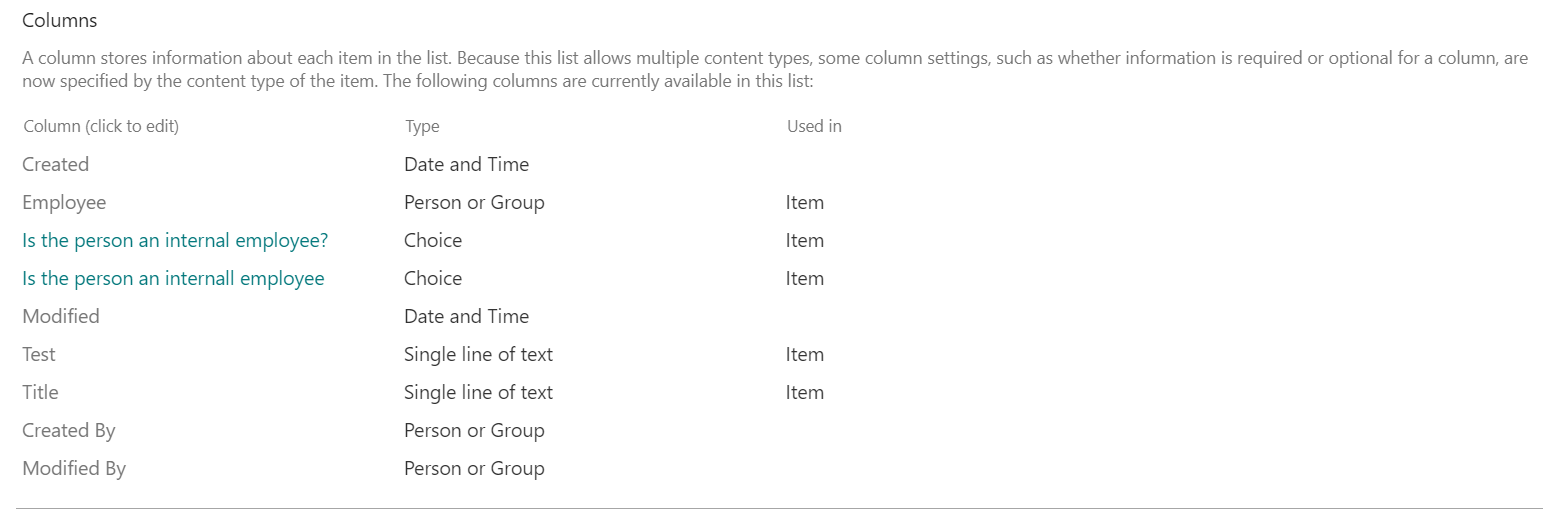Click Person or Group in Modified By row
Viewport: 1563px width, 515px height.
tap(474, 468)
